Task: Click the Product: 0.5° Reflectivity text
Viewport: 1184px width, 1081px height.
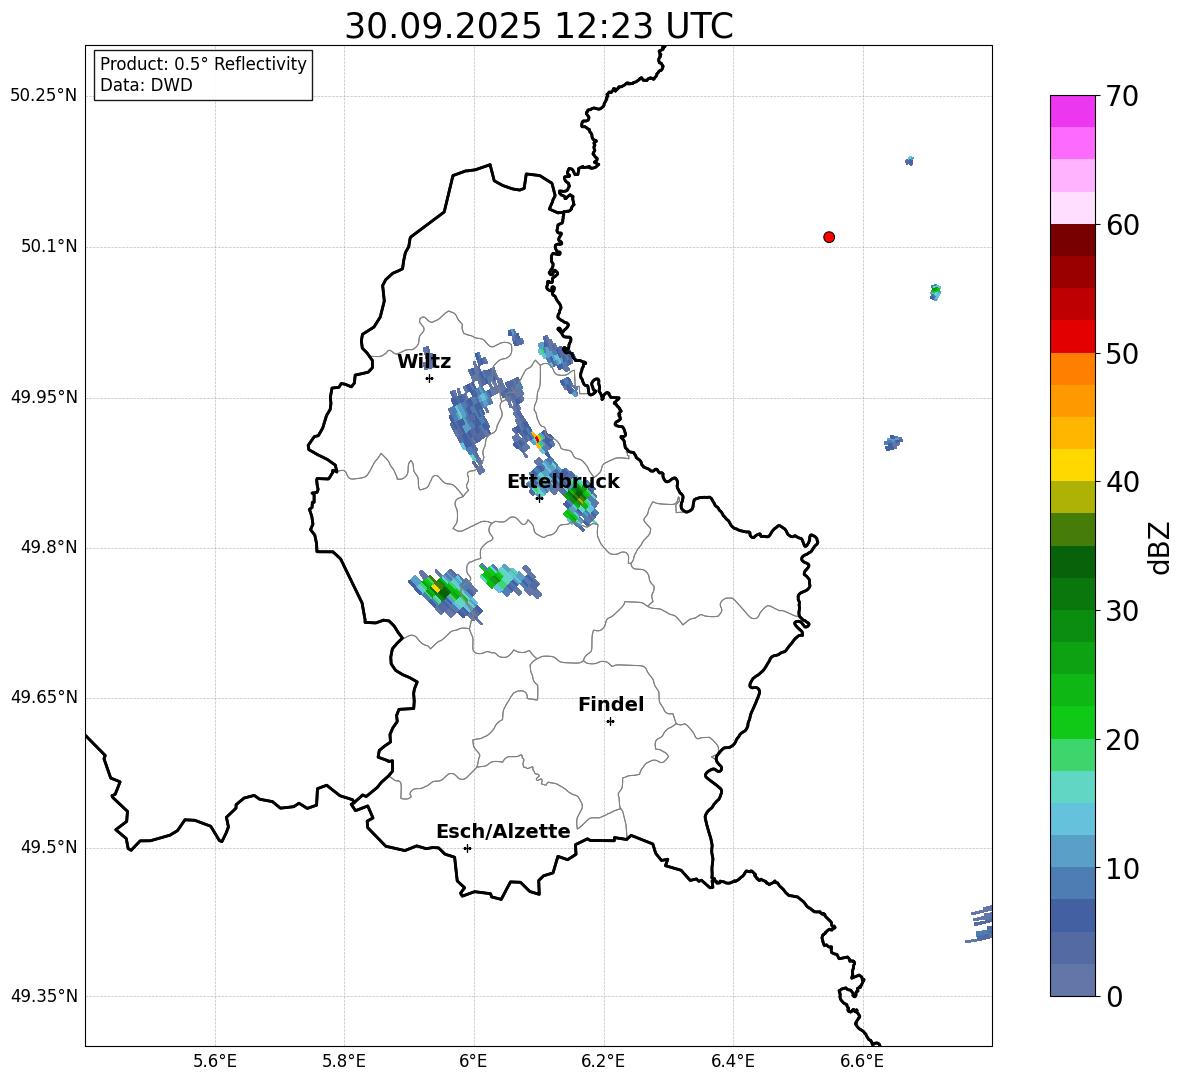Action: (x=203, y=64)
